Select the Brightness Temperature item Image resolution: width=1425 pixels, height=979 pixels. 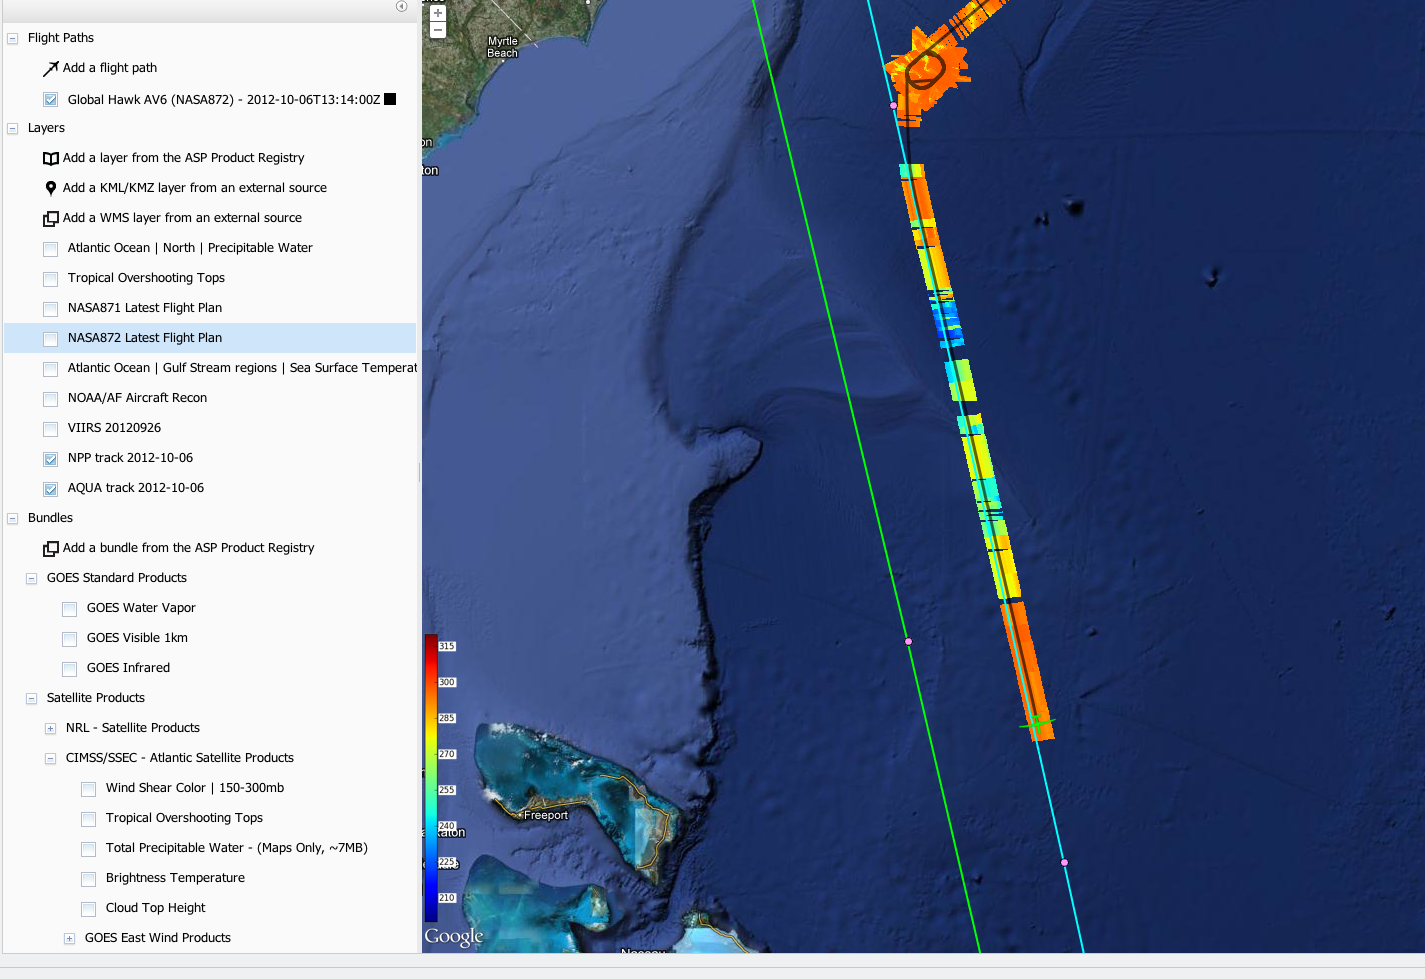click(x=175, y=878)
